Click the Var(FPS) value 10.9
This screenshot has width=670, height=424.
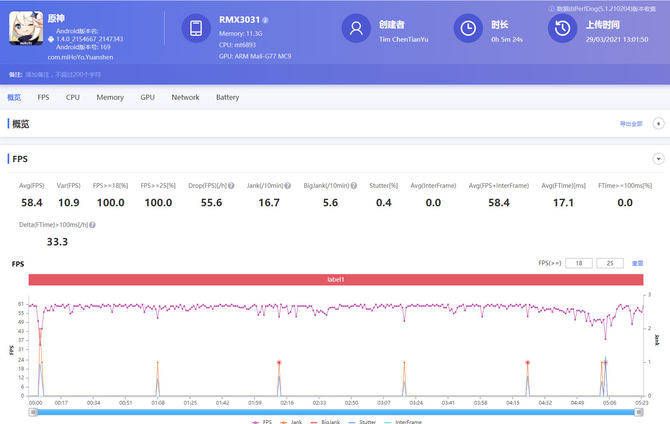[x=68, y=203]
